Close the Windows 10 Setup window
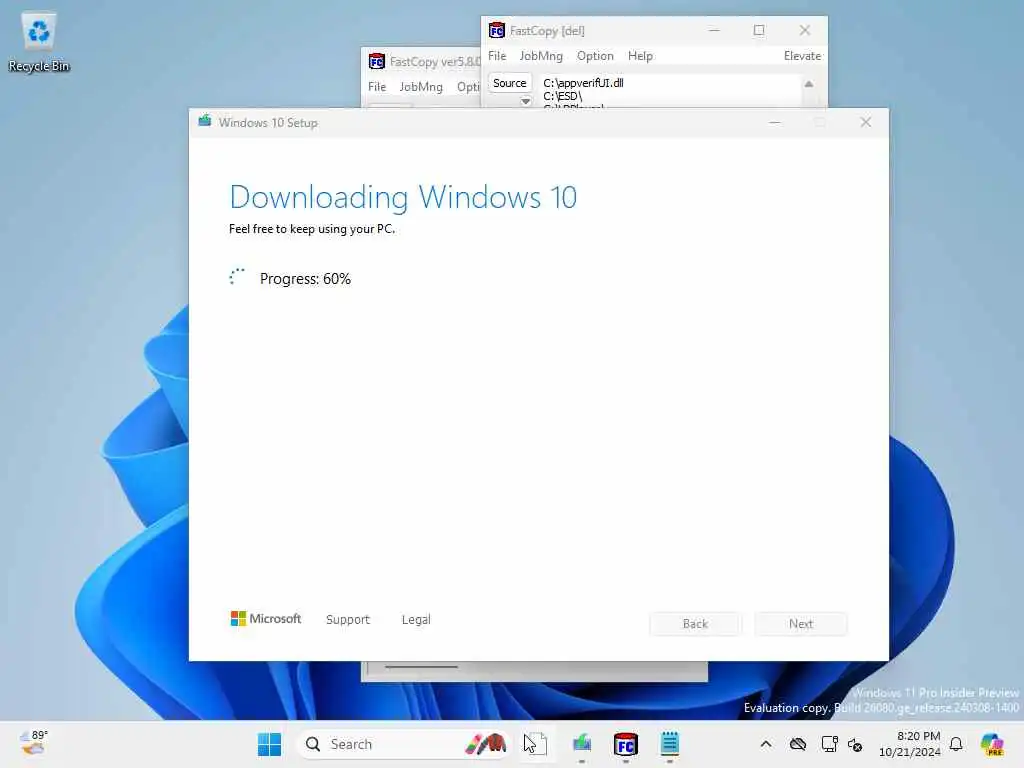 [865, 123]
